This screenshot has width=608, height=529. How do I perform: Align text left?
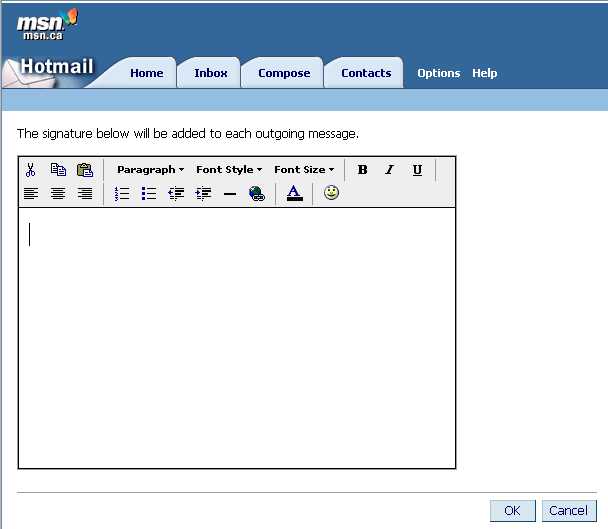point(31,193)
